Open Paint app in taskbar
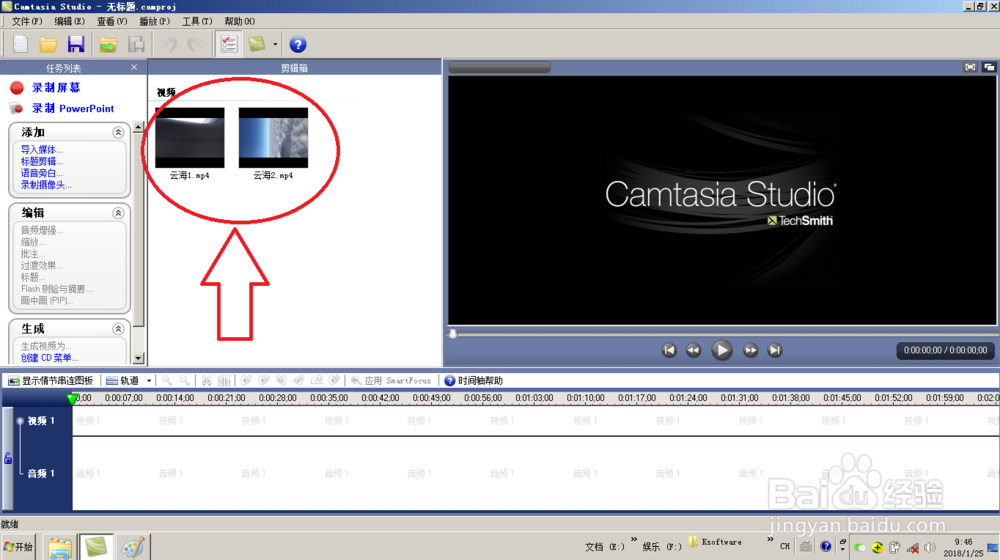This screenshot has height=560, width=1000. (x=133, y=547)
